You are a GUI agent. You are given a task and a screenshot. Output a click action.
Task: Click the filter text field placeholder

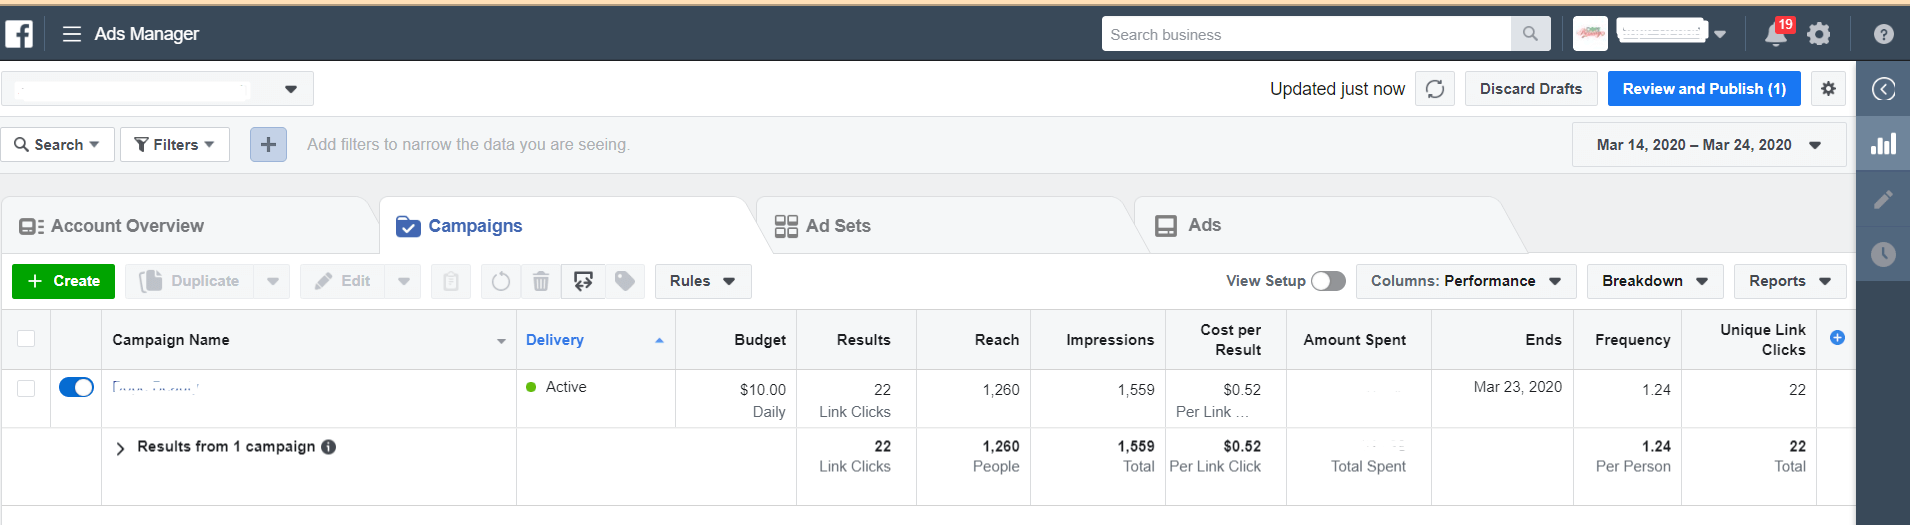click(x=468, y=144)
